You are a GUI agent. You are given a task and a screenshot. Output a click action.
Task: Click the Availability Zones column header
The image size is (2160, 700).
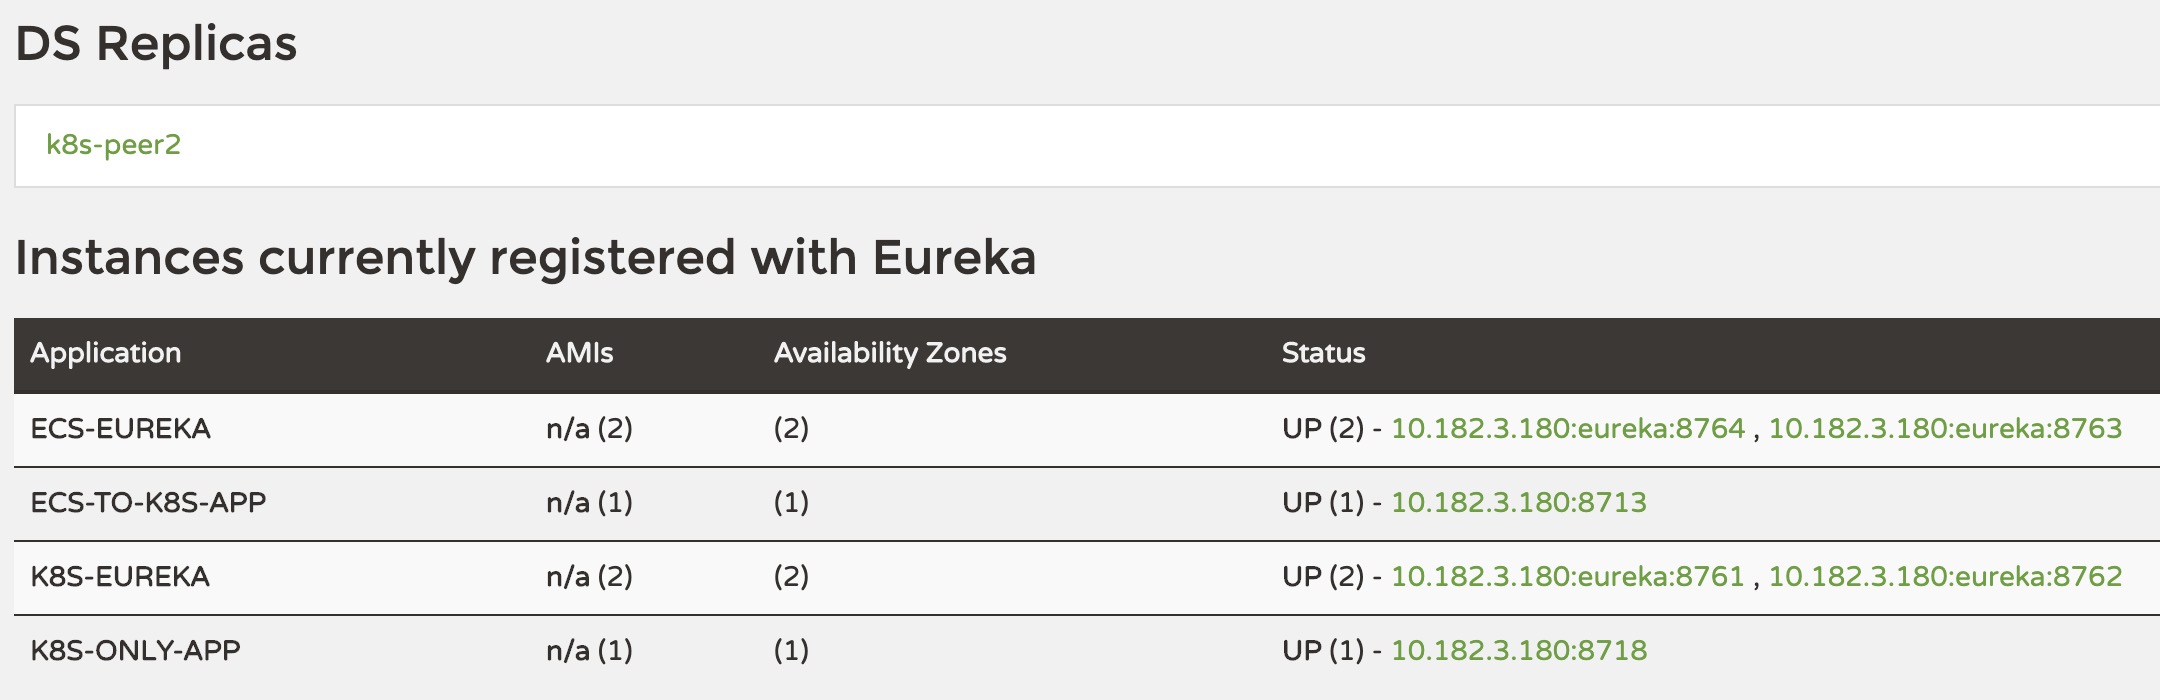[889, 353]
